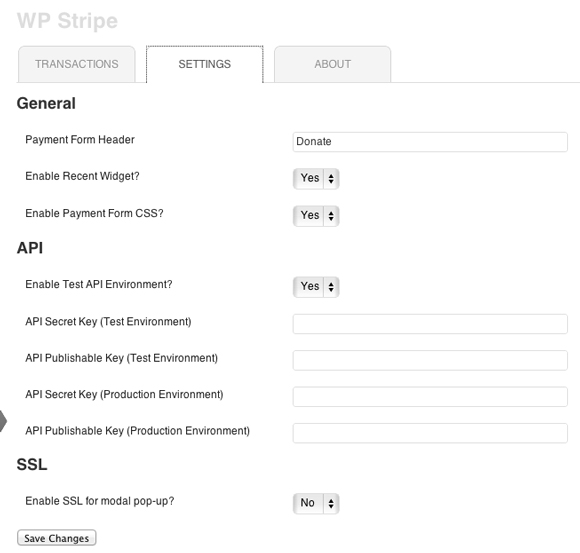
Task: Click the API Secret Key Production Environment field
Action: [430, 397]
